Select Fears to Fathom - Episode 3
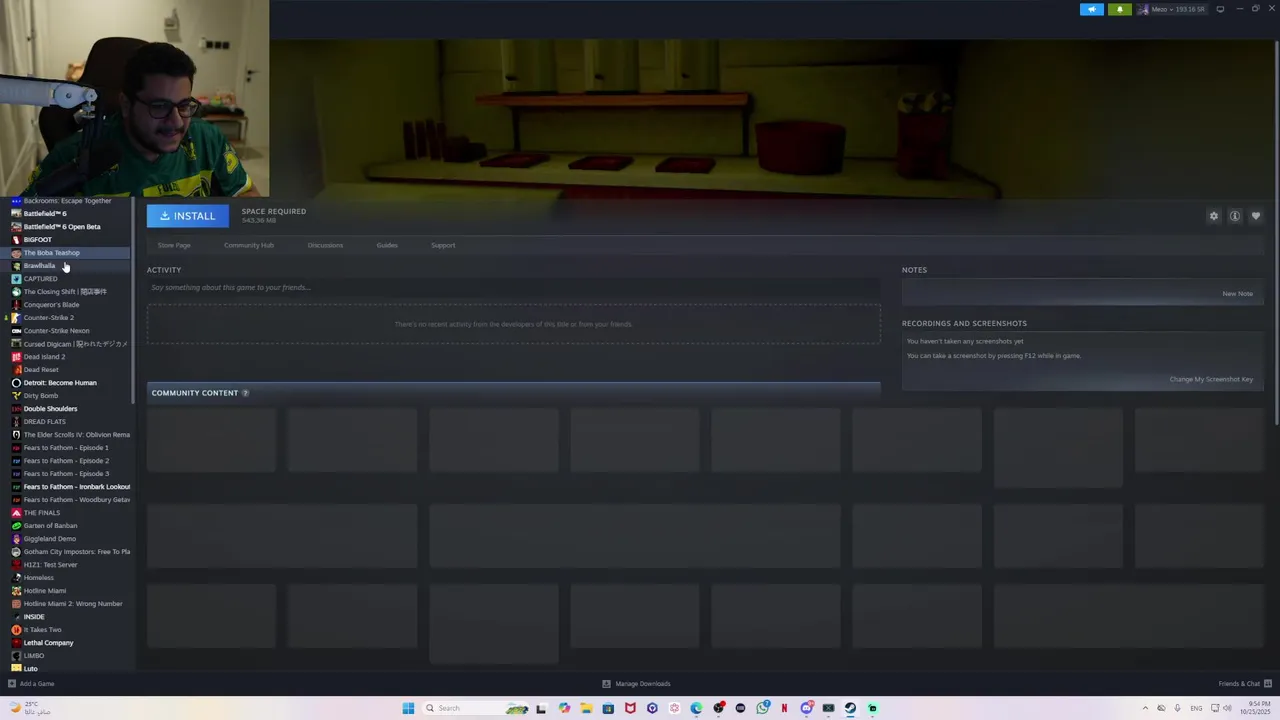1280x720 pixels. click(66, 474)
